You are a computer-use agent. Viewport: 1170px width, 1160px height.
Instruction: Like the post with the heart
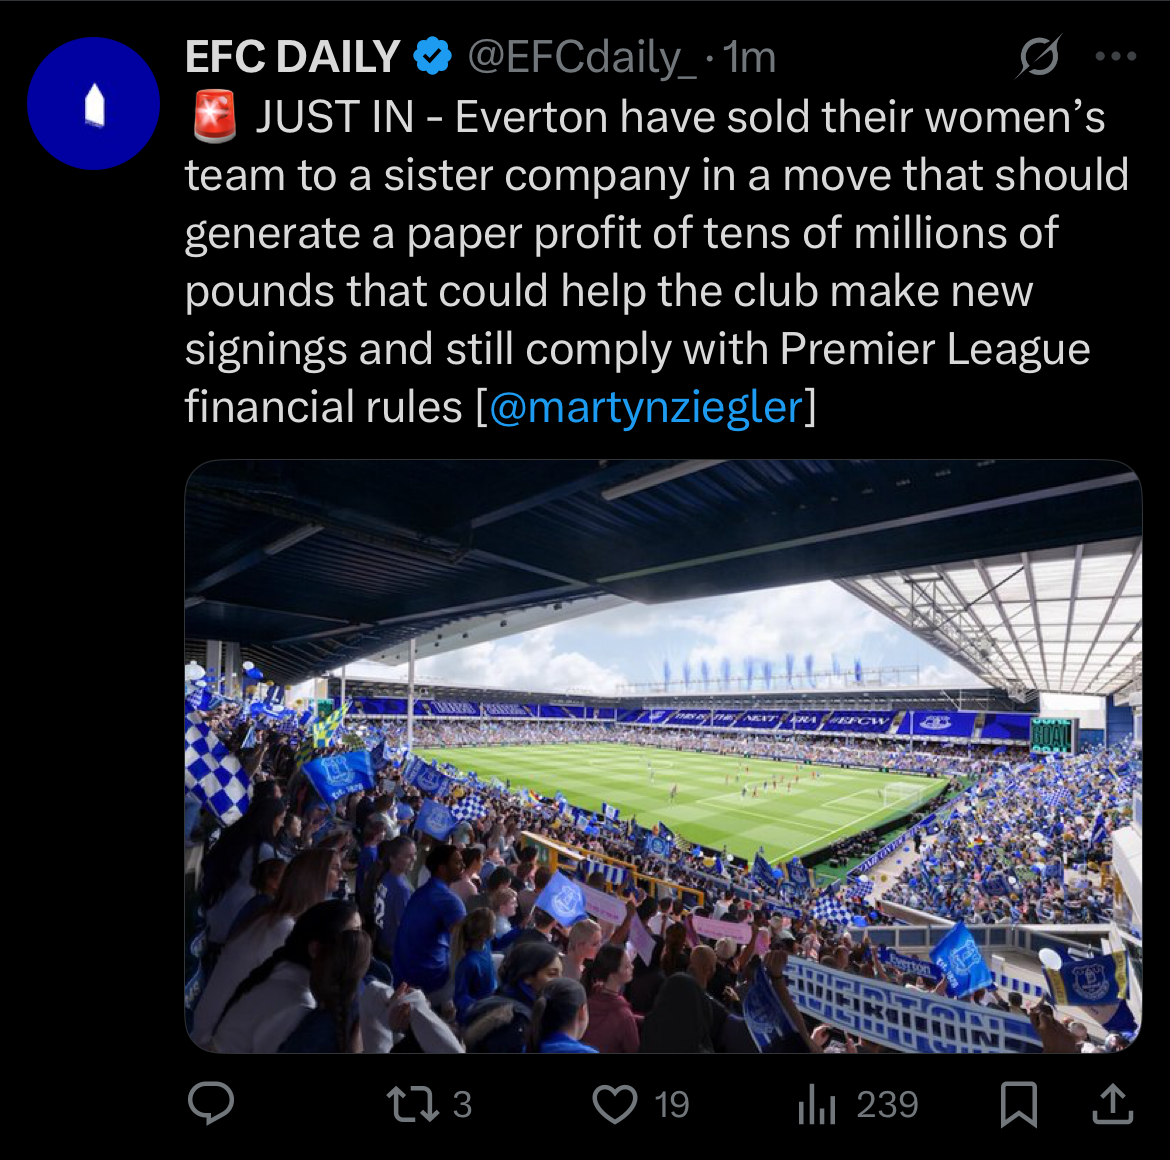(x=615, y=1105)
